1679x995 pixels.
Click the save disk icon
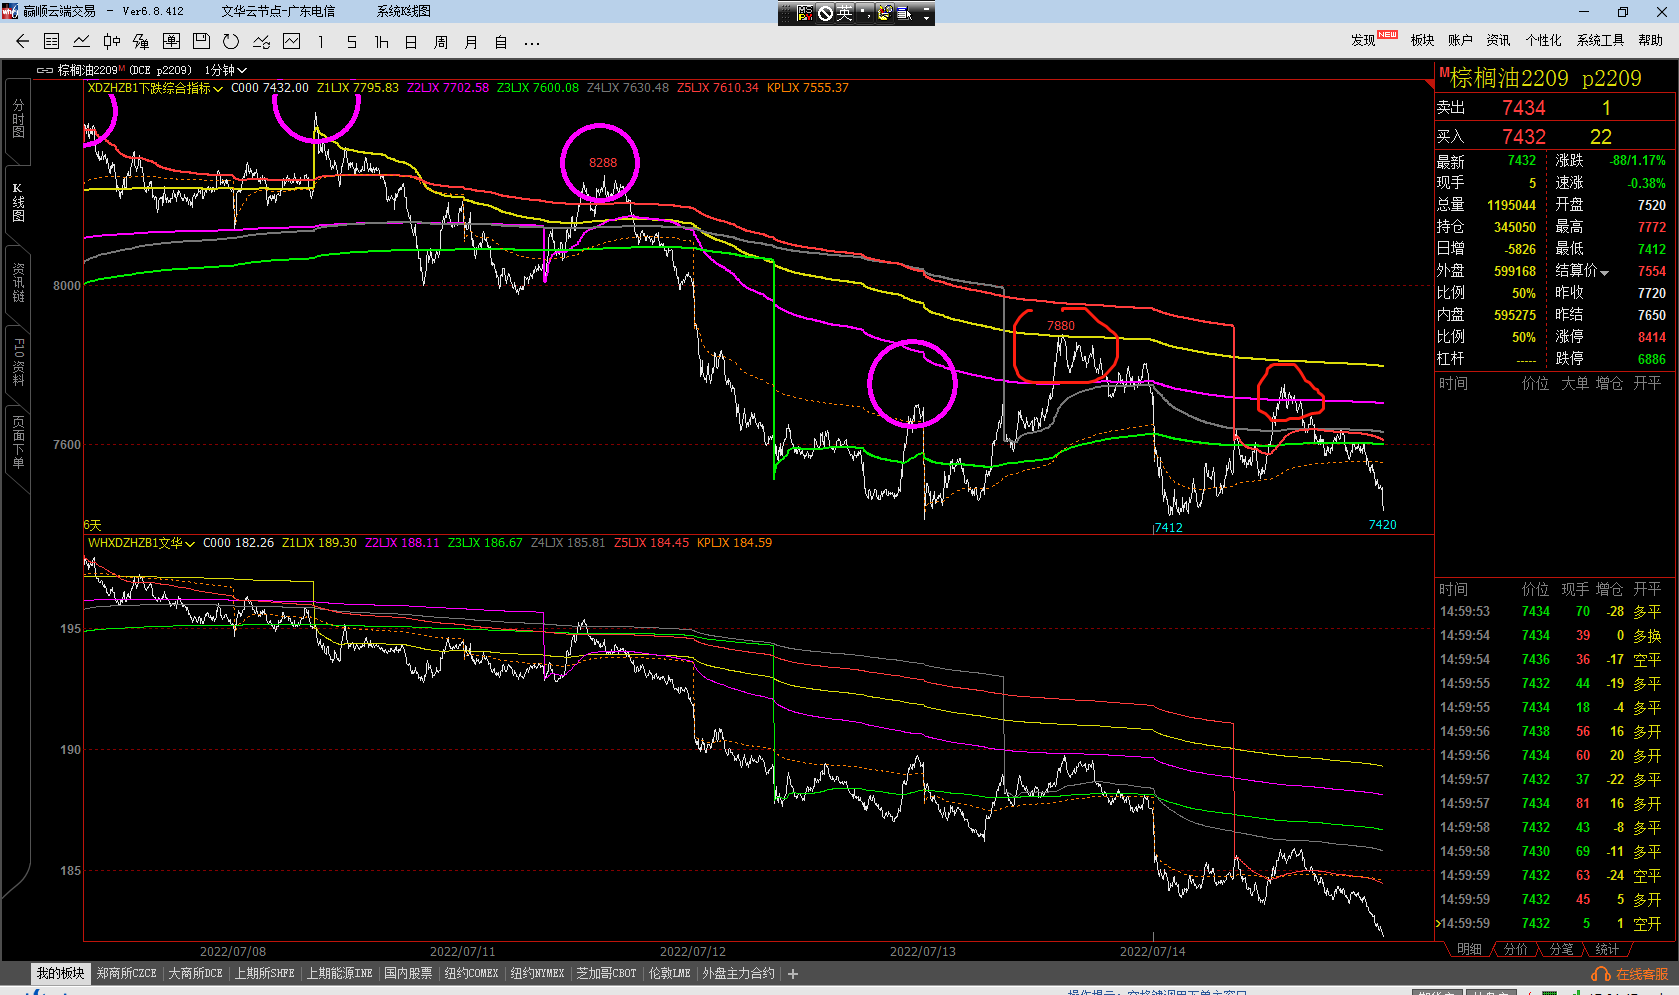tap(201, 42)
